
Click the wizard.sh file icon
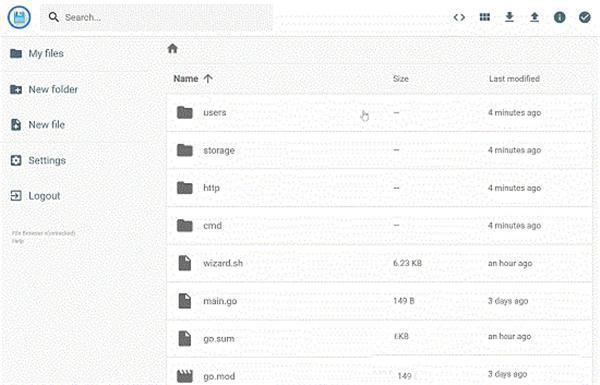click(x=185, y=263)
